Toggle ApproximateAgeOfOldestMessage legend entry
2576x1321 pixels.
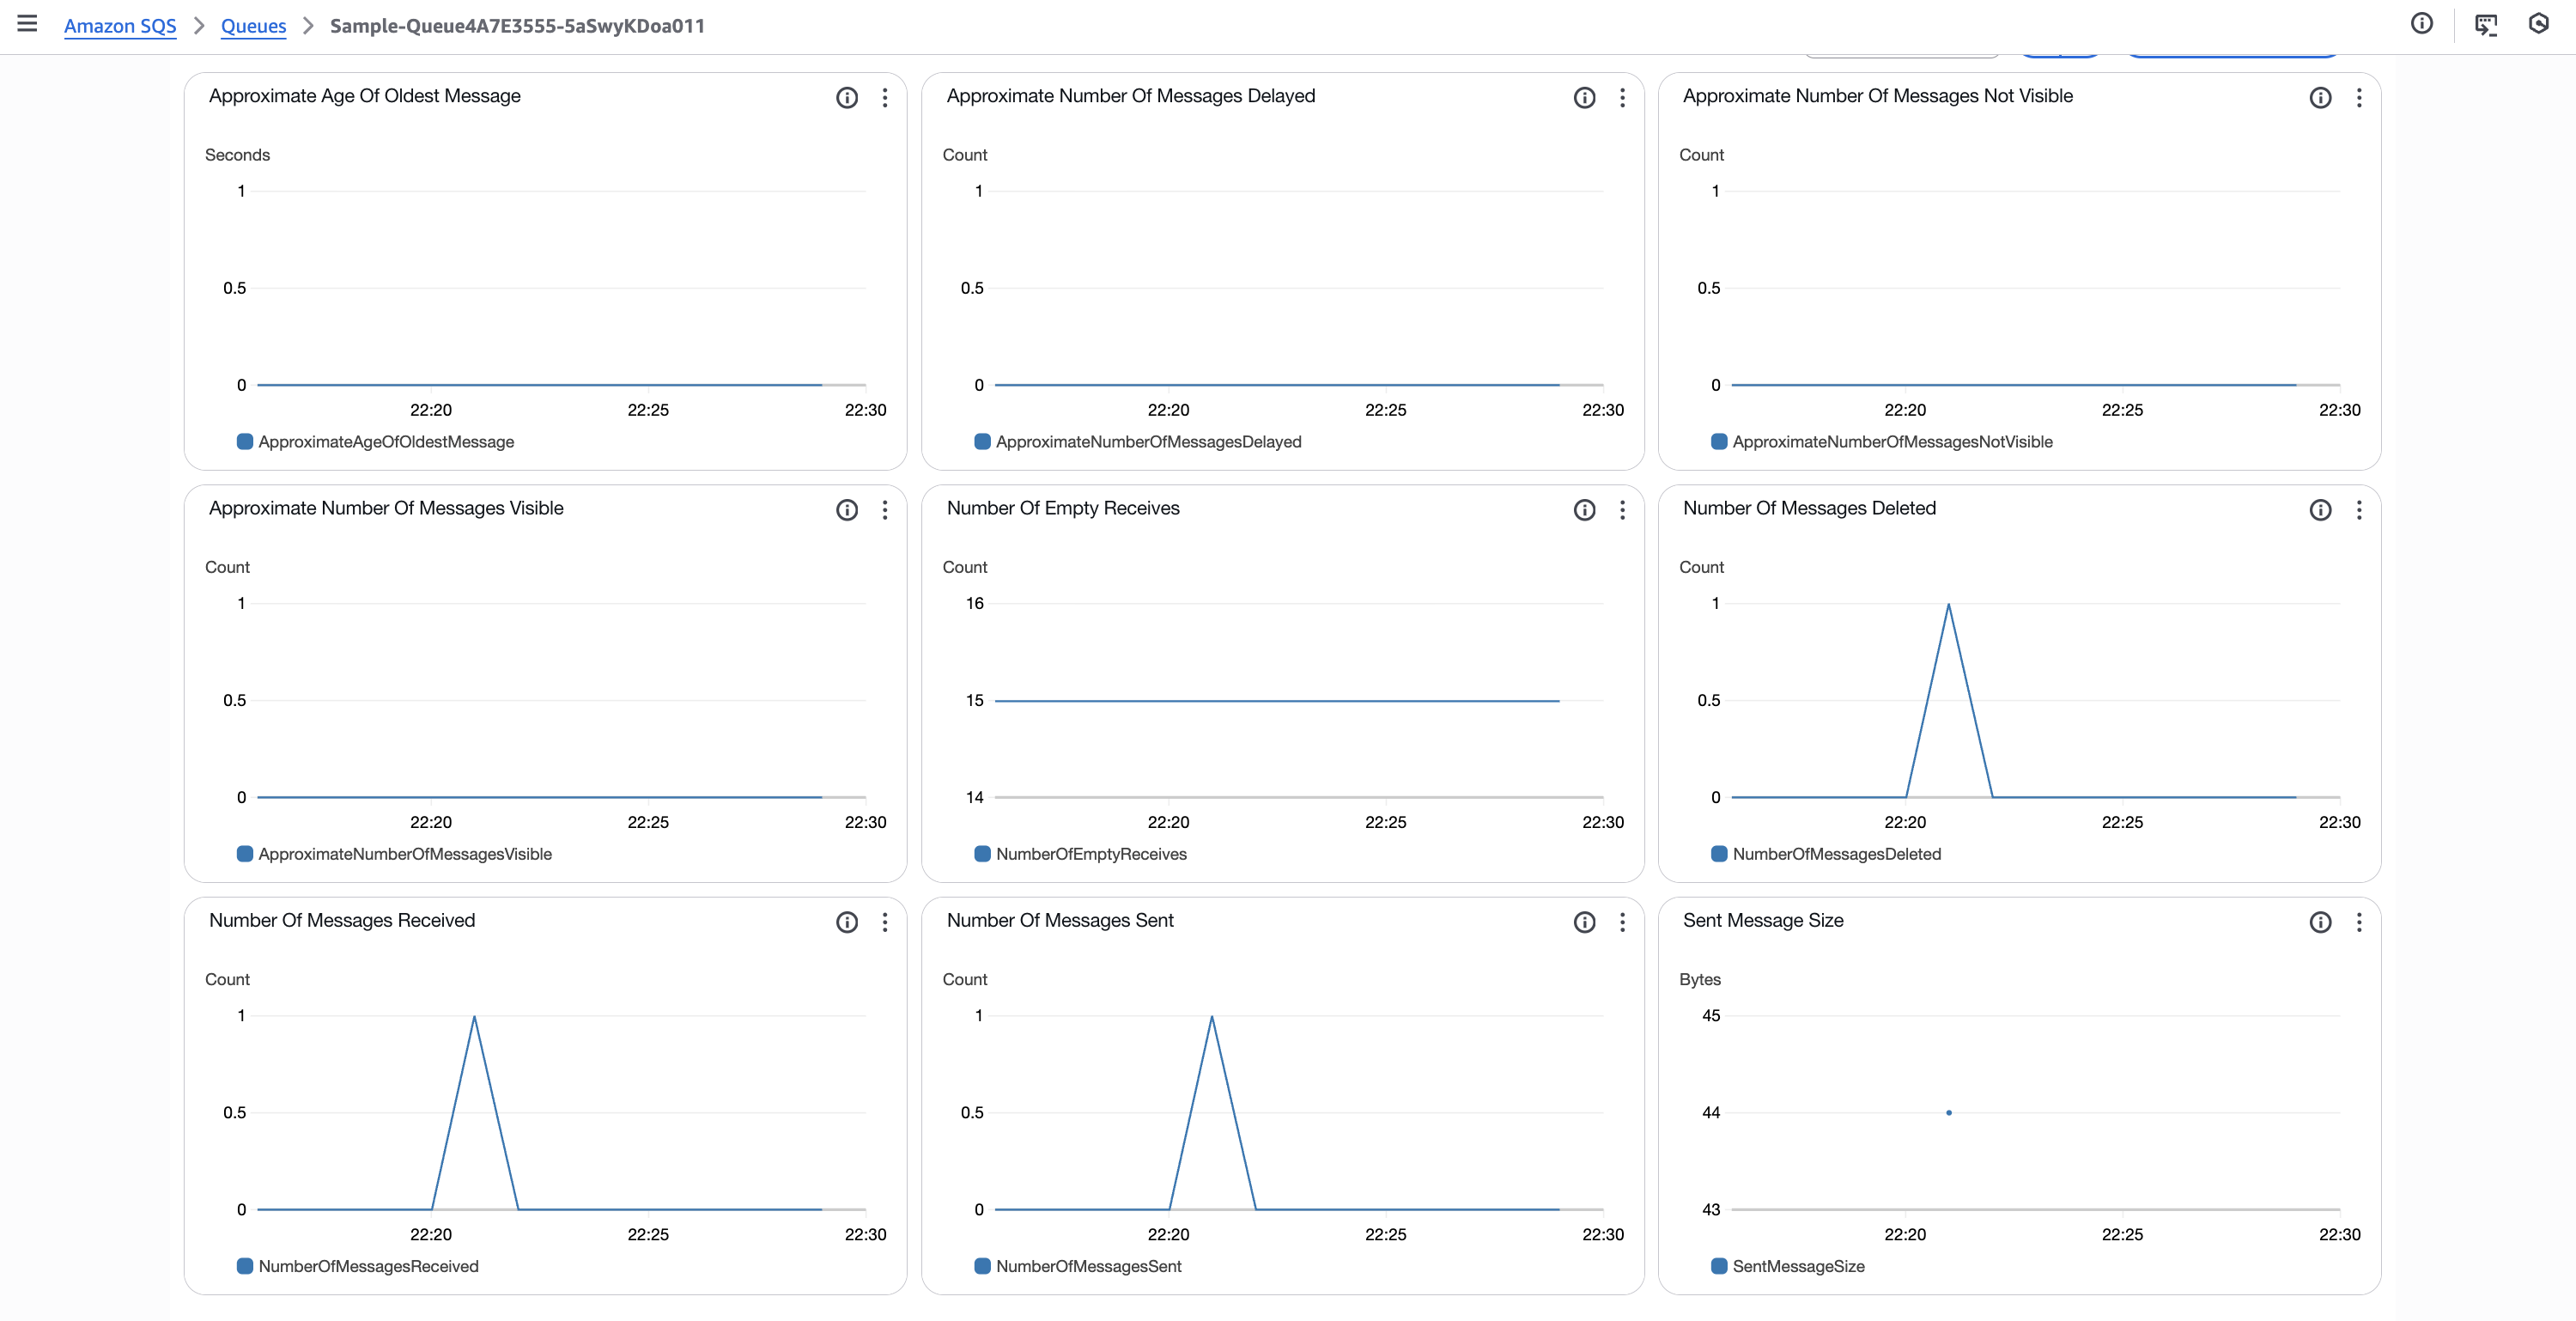point(385,442)
